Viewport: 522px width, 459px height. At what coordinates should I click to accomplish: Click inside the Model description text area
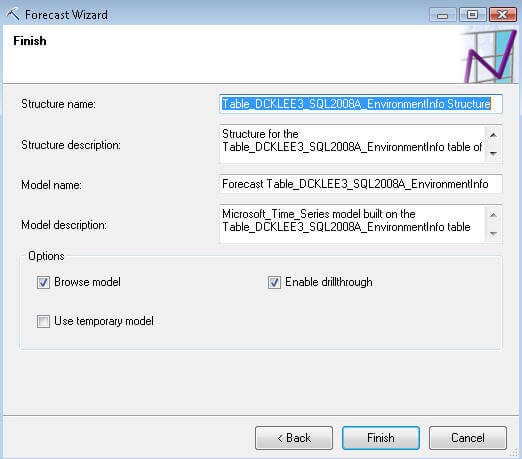[352, 224]
